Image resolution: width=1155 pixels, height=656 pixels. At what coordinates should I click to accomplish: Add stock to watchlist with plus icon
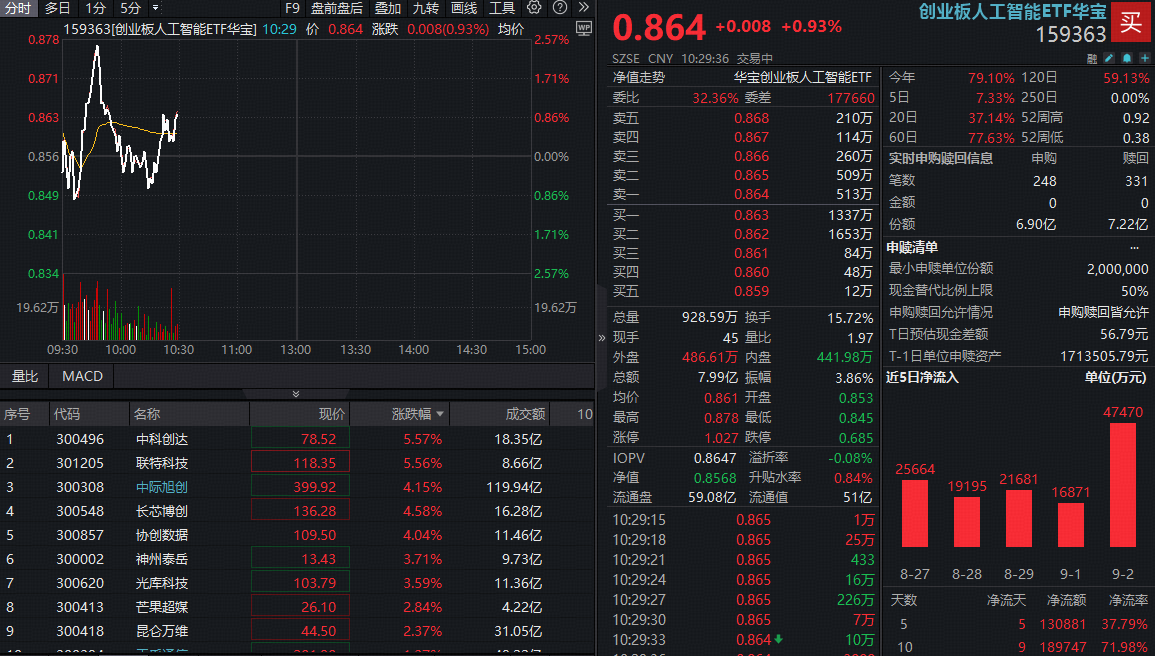[x=1143, y=58]
